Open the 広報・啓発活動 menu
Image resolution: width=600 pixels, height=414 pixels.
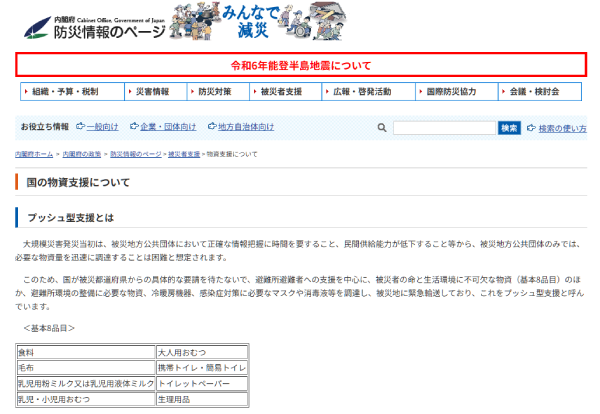pos(362,92)
